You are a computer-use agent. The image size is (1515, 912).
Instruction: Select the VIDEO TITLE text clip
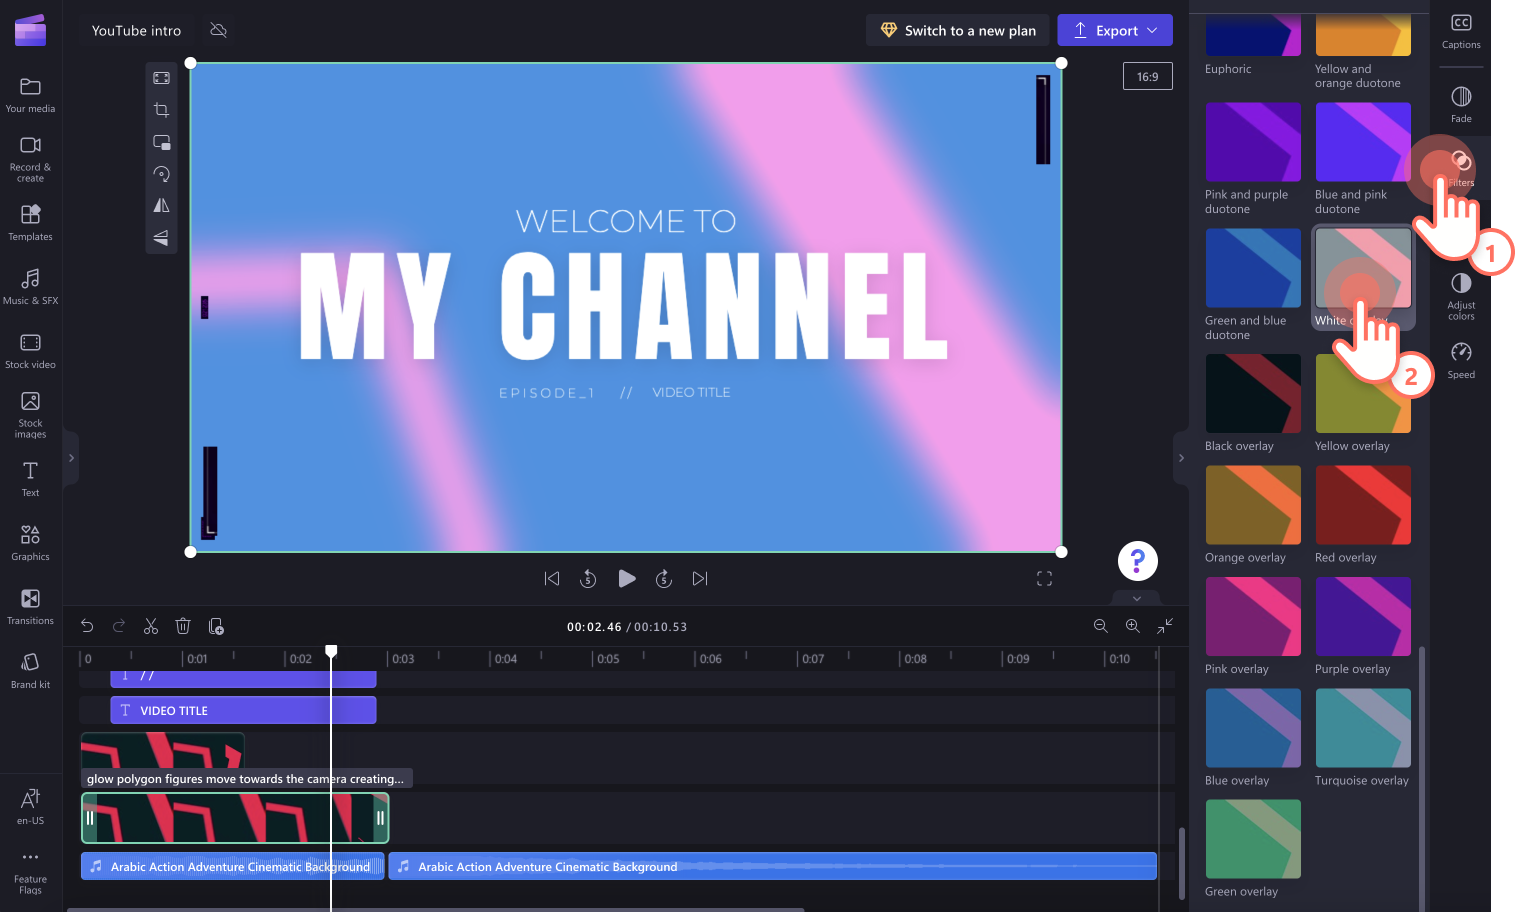[x=243, y=710]
